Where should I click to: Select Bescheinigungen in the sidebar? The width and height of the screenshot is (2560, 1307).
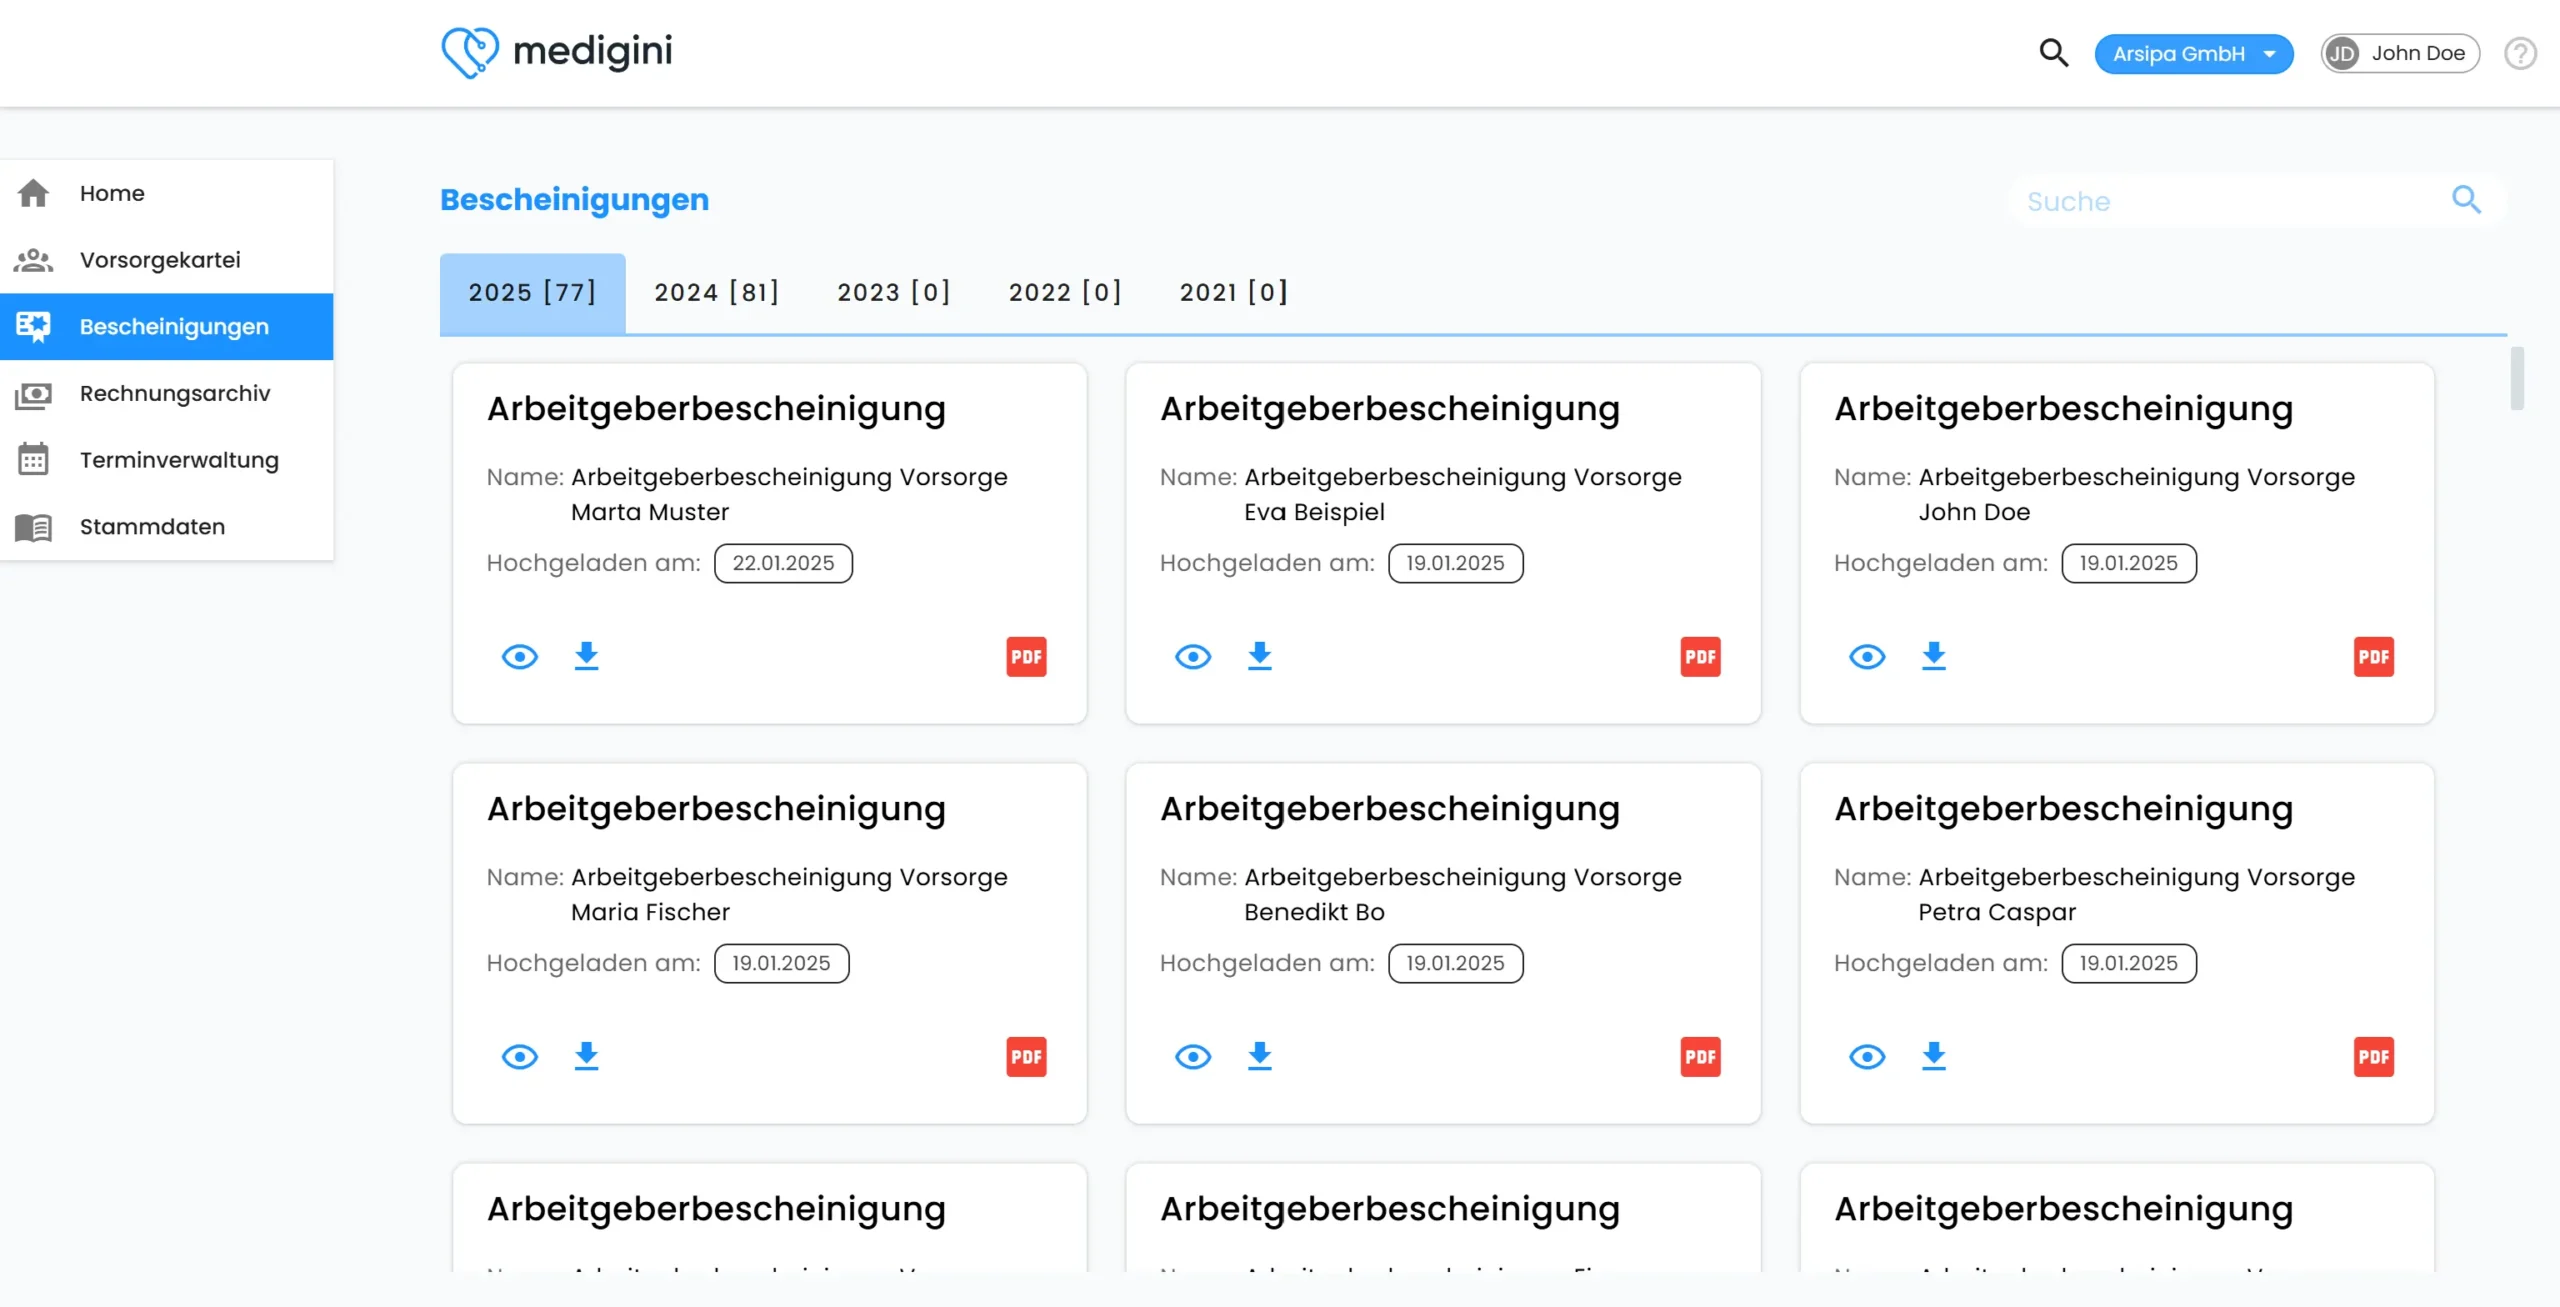167,327
